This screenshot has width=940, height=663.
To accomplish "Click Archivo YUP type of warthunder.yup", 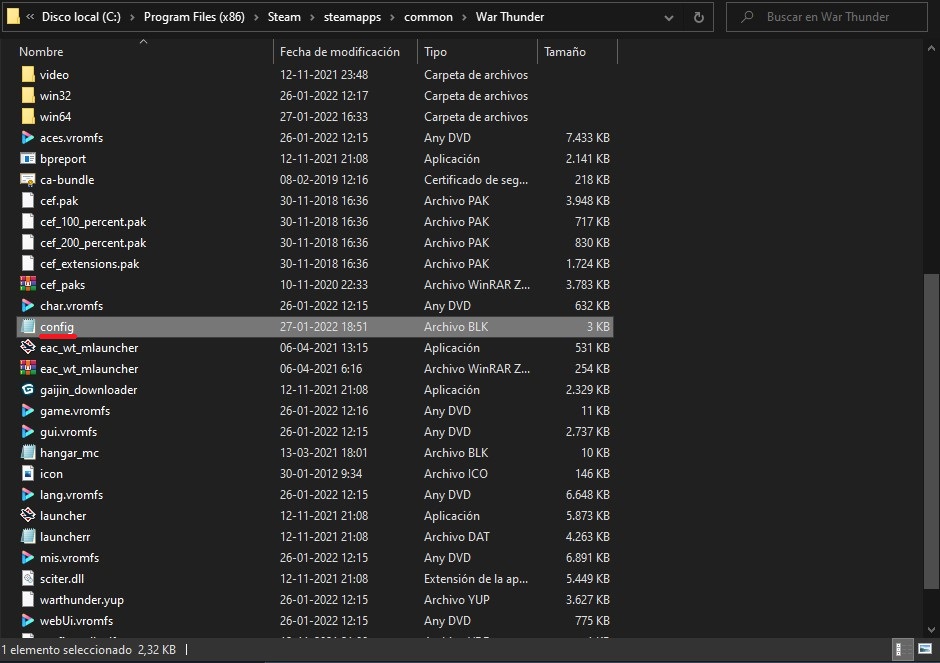I will 457,599.
